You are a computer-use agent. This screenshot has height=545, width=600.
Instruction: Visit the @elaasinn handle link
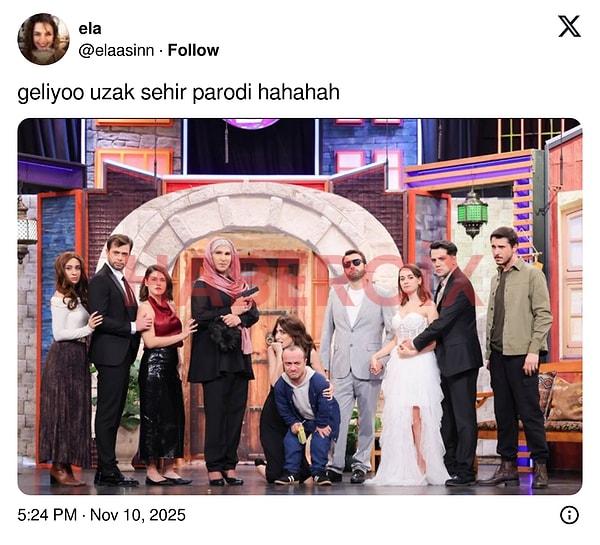116,50
